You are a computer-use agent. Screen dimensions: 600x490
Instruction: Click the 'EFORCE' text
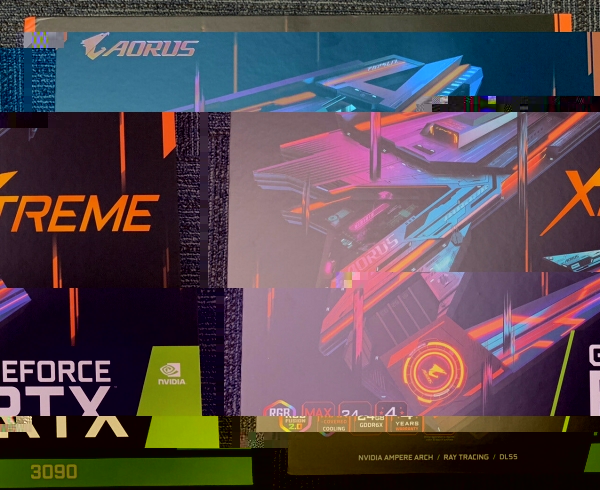click(x=55, y=371)
